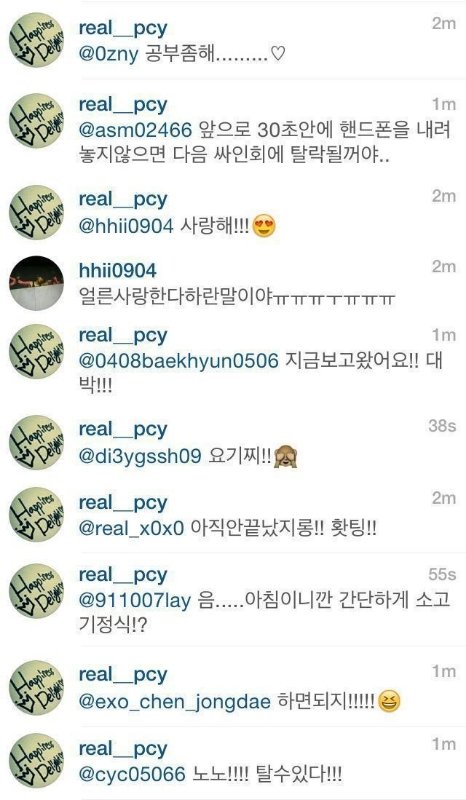Open real__pcy avatar beside @0zny comment

[x=36, y=40]
